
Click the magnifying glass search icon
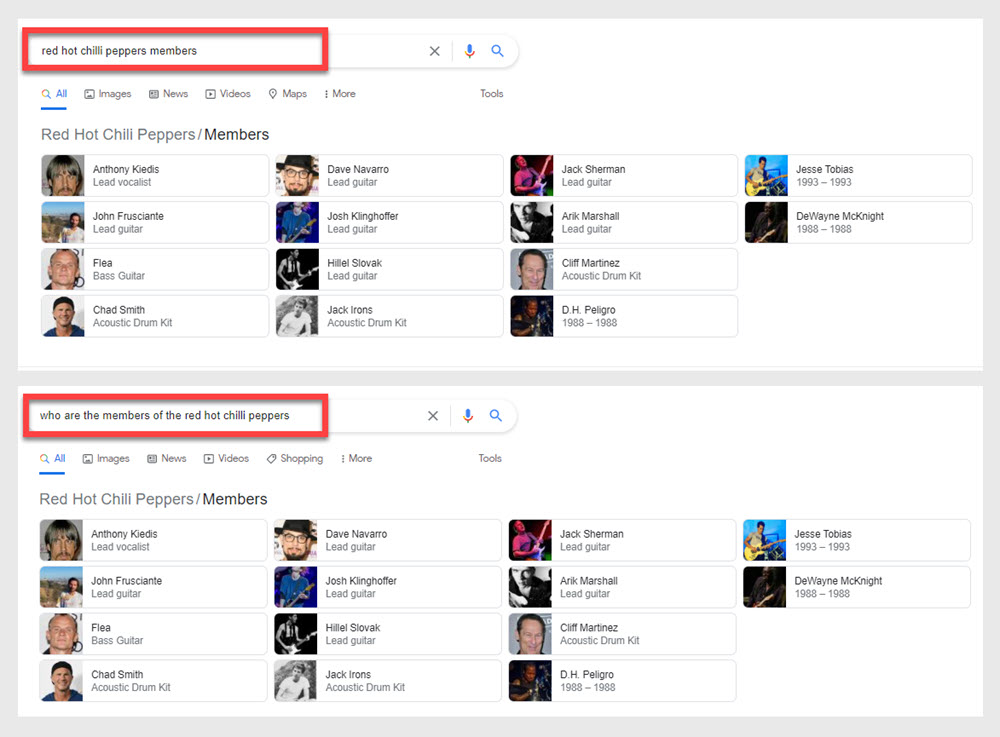pyautogui.click(x=499, y=51)
